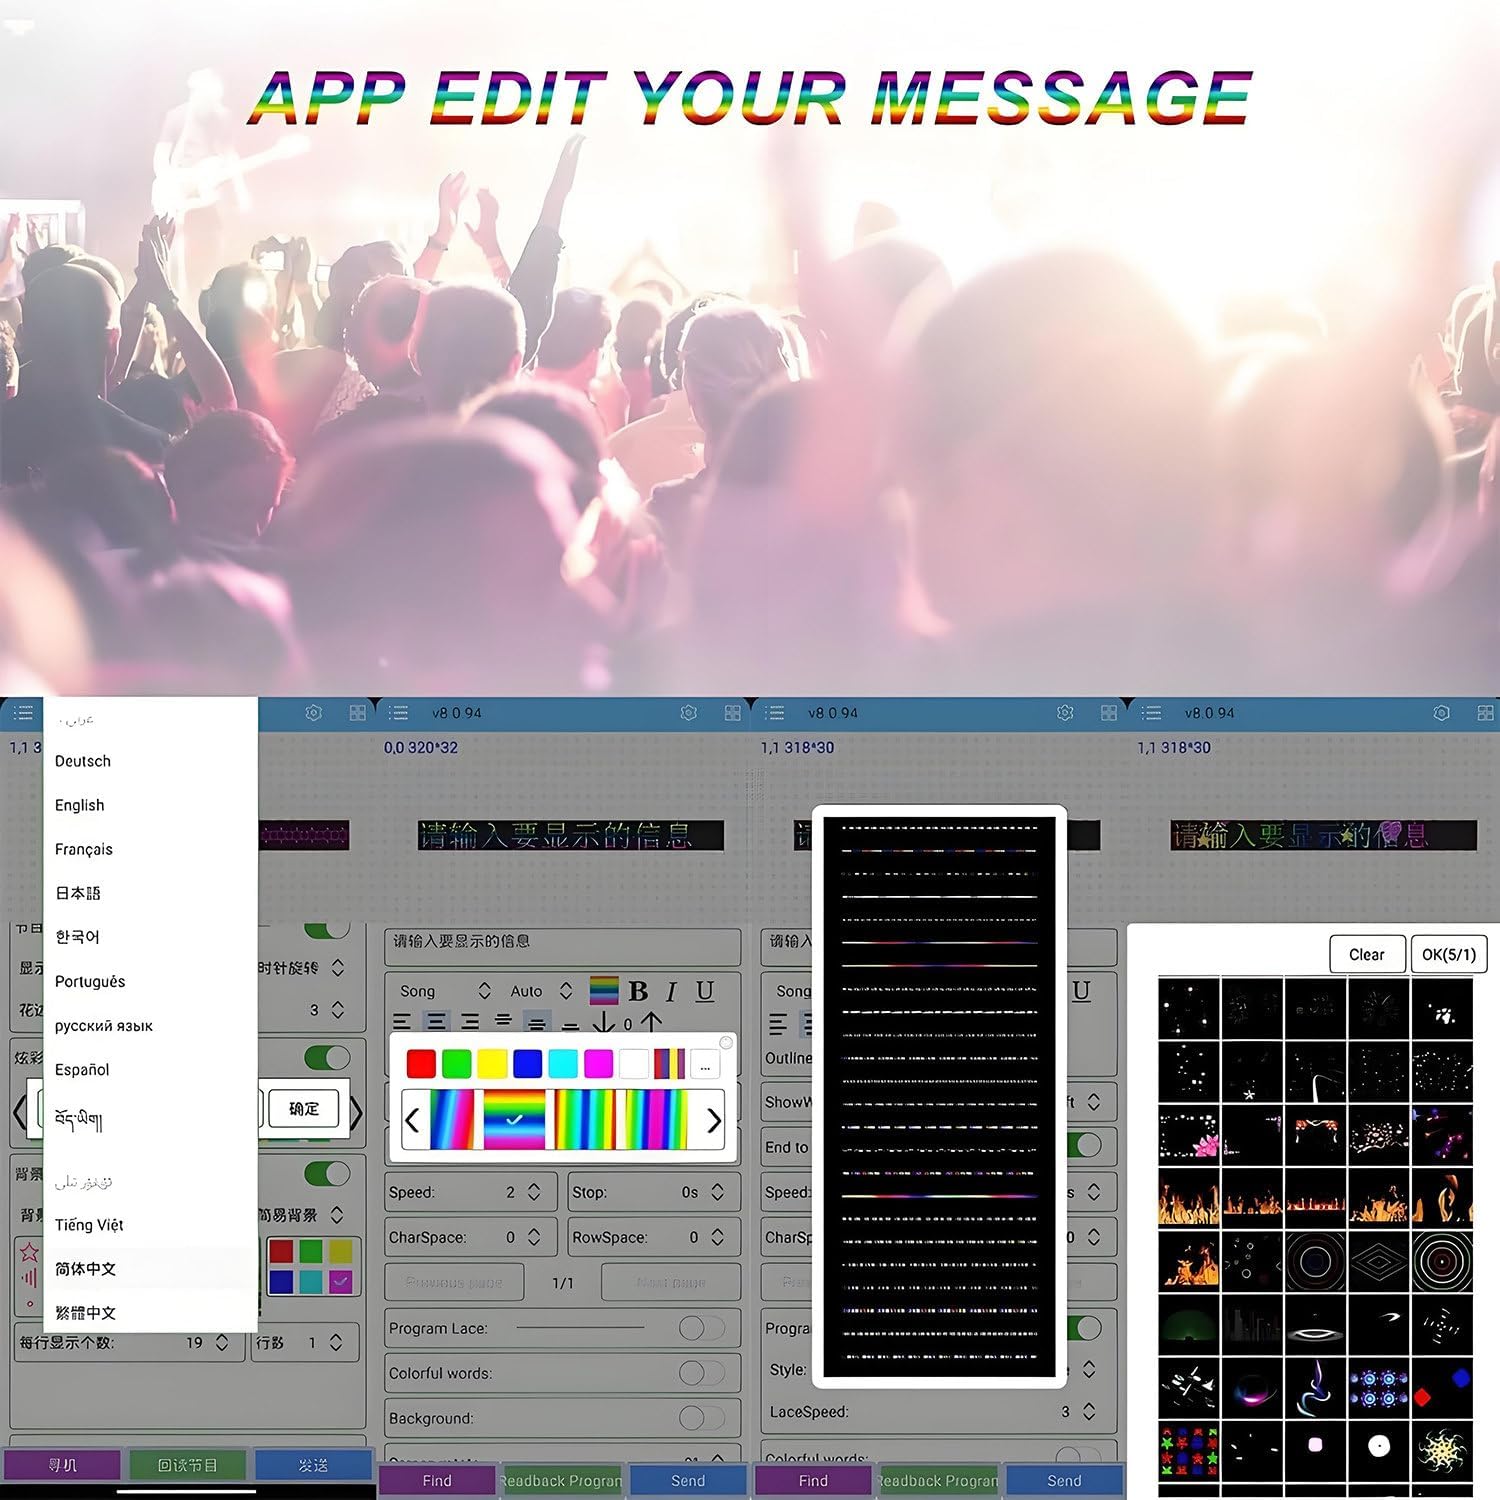
Task: Adjust Speed stepper showing value 2
Action: point(534,1192)
